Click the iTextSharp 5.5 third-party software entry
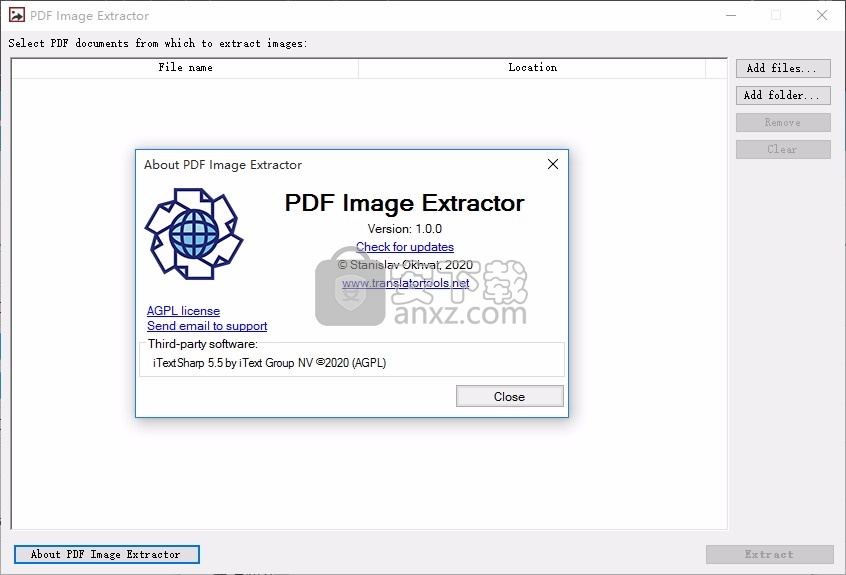Viewport: 846px width, 575px height. tap(269, 363)
